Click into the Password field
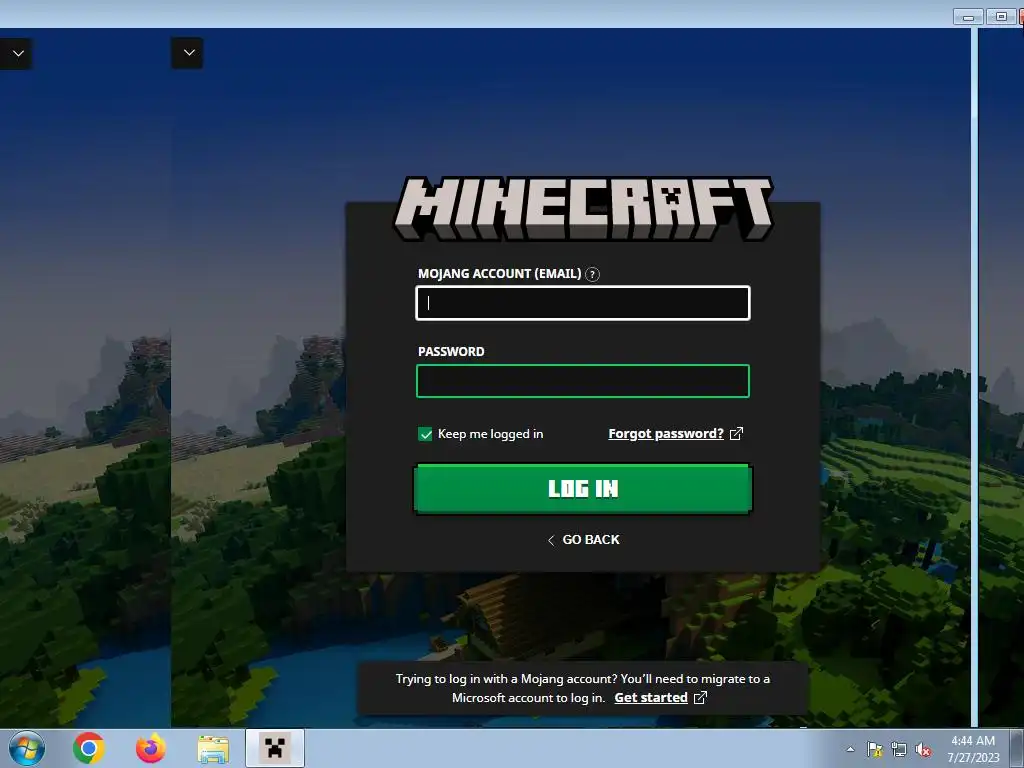 [x=583, y=381]
